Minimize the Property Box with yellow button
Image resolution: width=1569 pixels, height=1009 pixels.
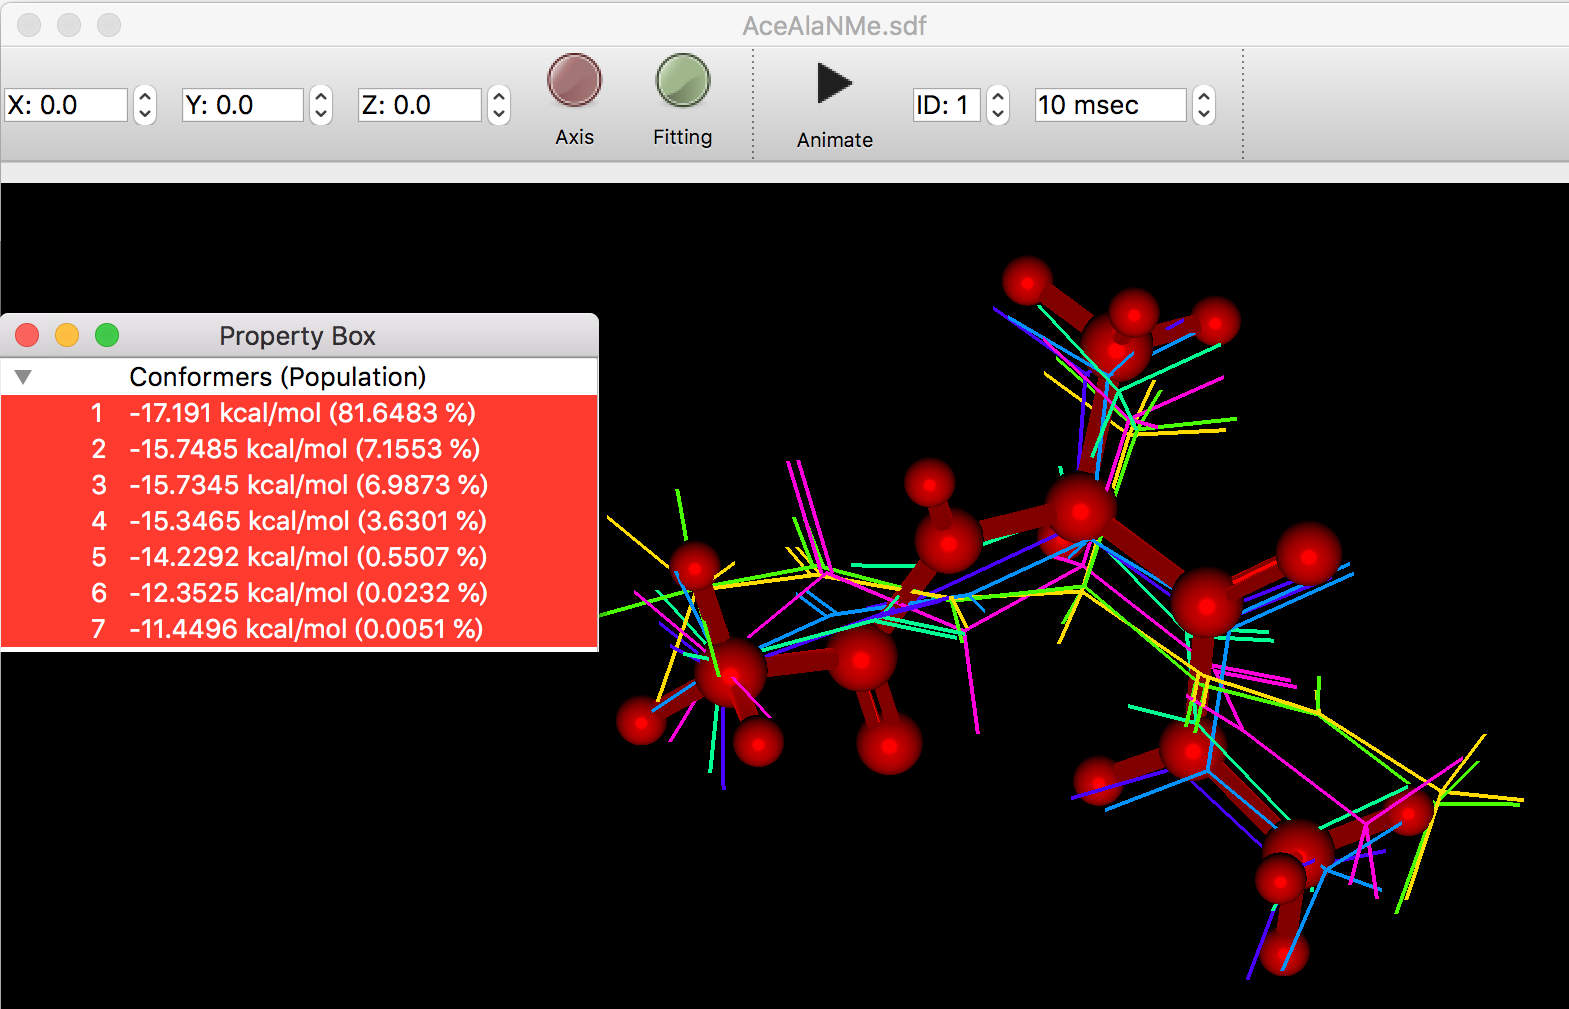tap(67, 335)
